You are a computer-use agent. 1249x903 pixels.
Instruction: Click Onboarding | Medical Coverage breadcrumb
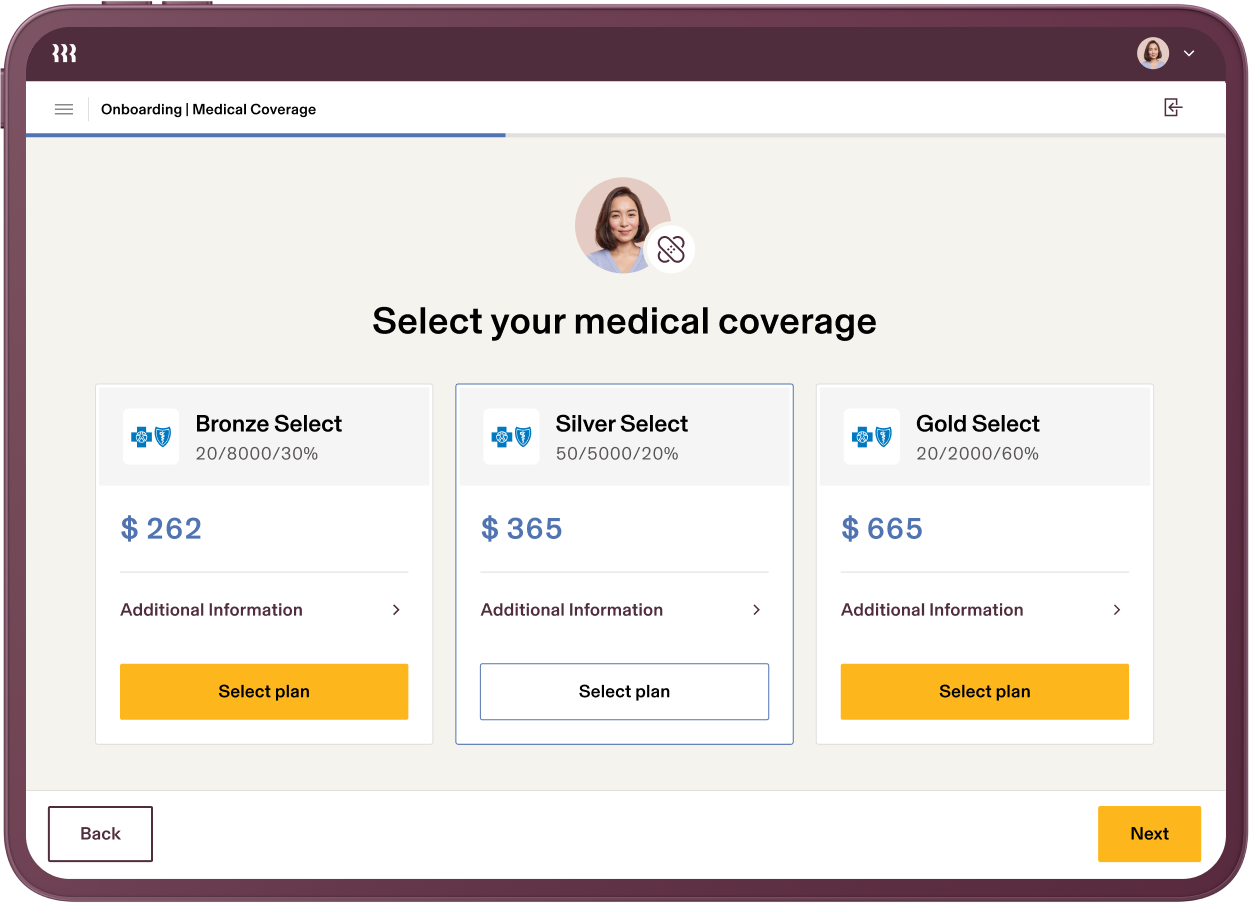208,109
